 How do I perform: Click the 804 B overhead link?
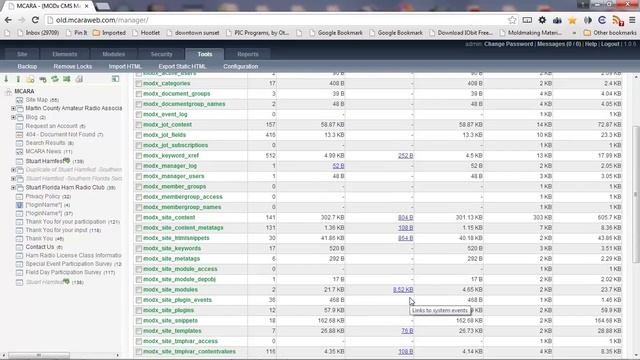405,218
